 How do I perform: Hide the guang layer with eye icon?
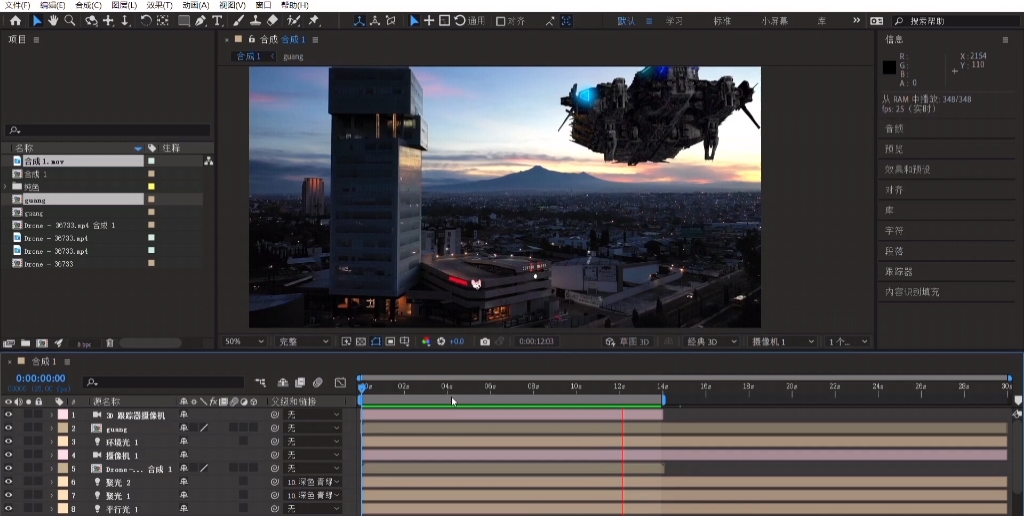9,428
